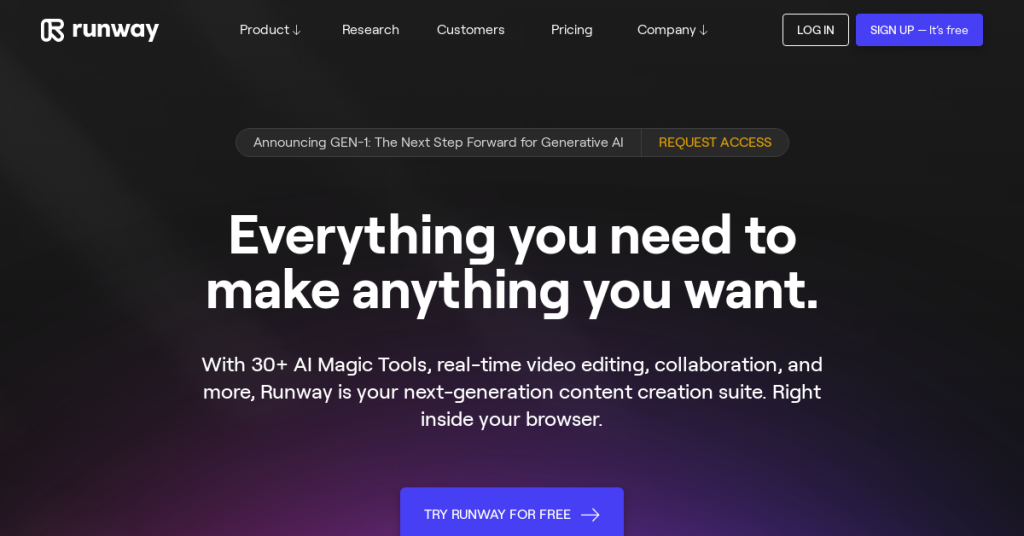The width and height of the screenshot is (1024, 536).
Task: Expand the Company menu
Action: tap(673, 30)
